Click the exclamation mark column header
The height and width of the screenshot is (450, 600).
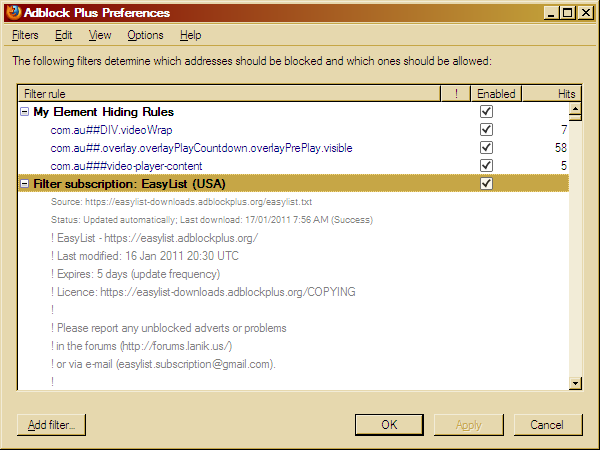pos(456,94)
